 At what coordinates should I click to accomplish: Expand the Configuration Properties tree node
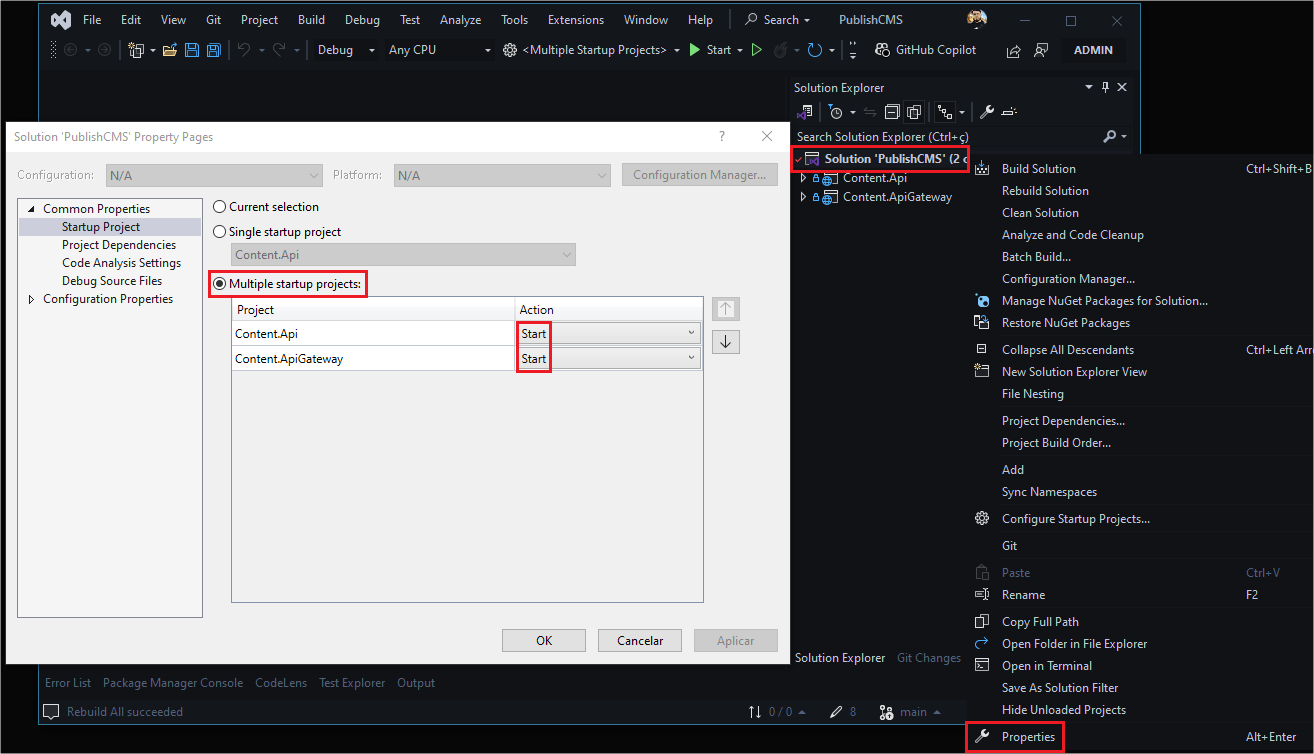pyautogui.click(x=31, y=299)
